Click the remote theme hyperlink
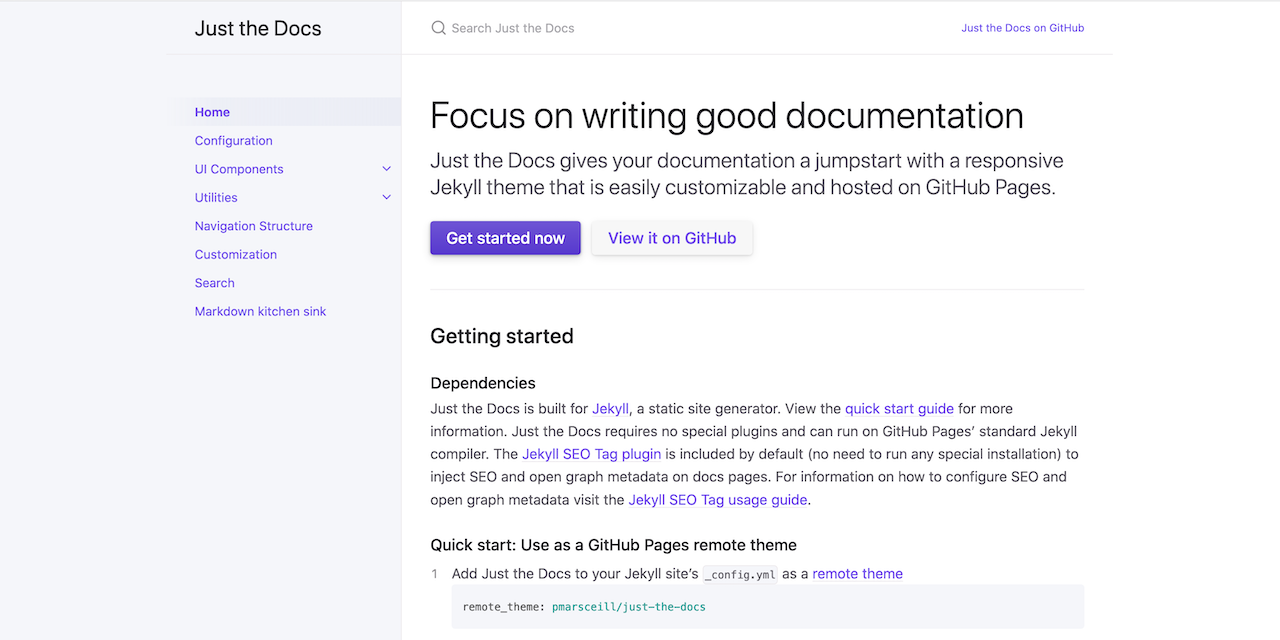 tap(857, 573)
